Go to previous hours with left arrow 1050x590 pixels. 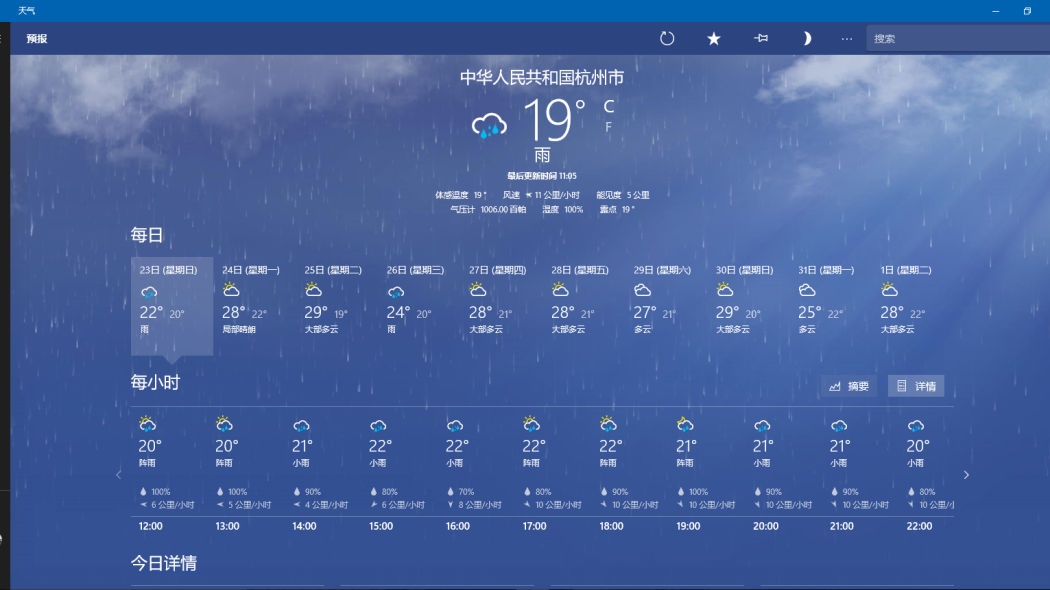[119, 475]
